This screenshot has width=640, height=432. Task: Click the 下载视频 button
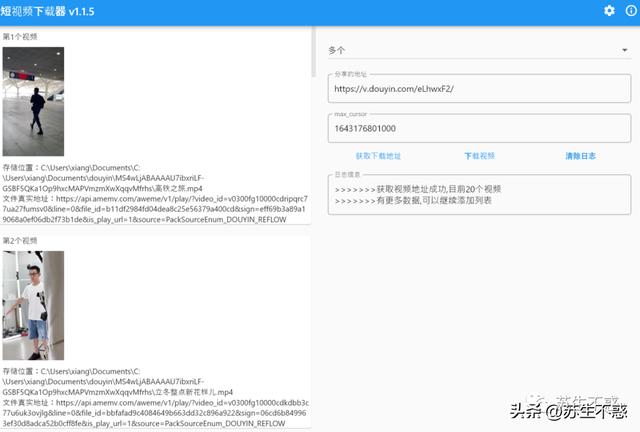[x=480, y=156]
